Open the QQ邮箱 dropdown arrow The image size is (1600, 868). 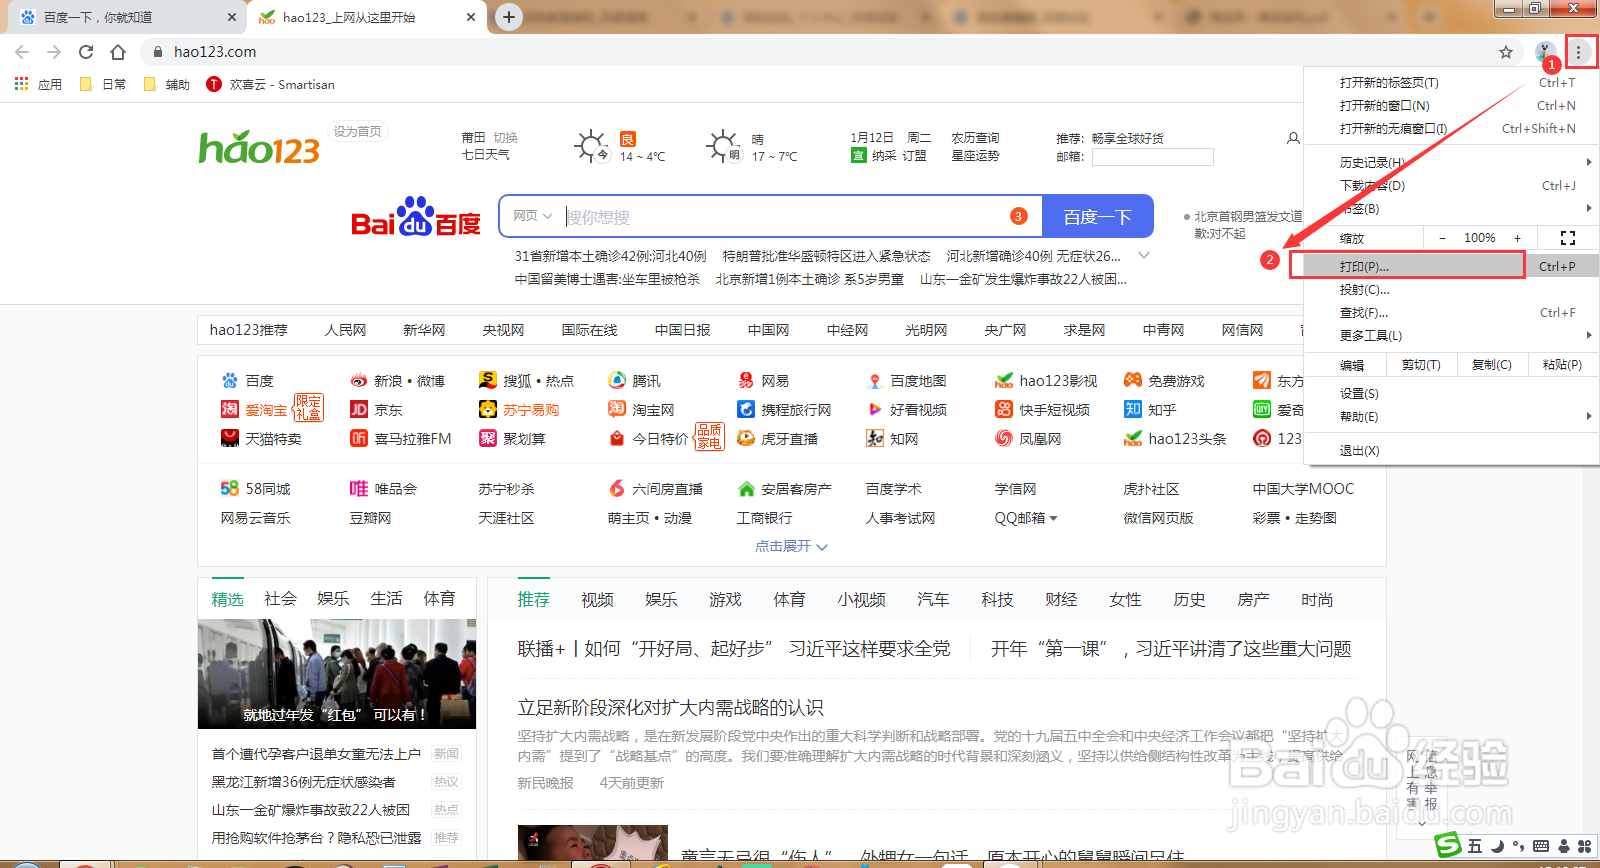click(x=1053, y=518)
